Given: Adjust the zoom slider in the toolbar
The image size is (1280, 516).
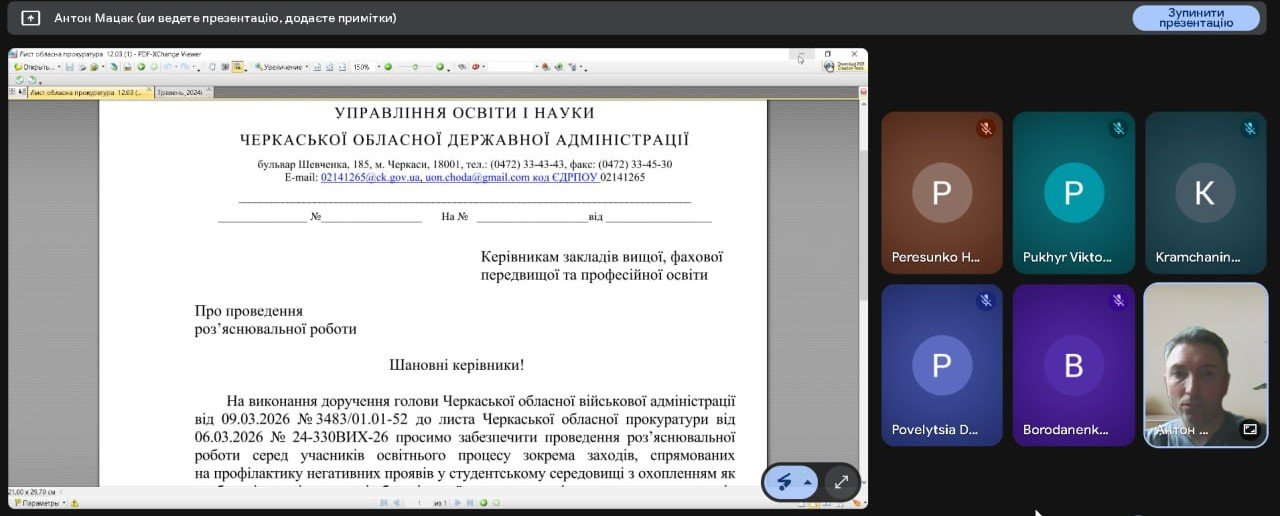Looking at the screenshot, I should point(415,67).
